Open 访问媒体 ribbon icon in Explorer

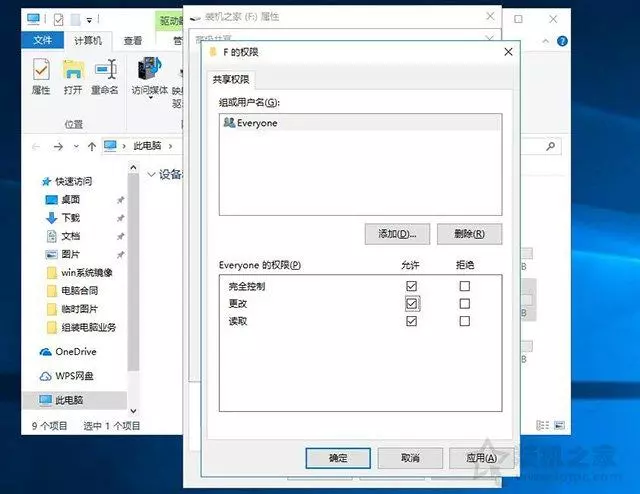point(150,78)
